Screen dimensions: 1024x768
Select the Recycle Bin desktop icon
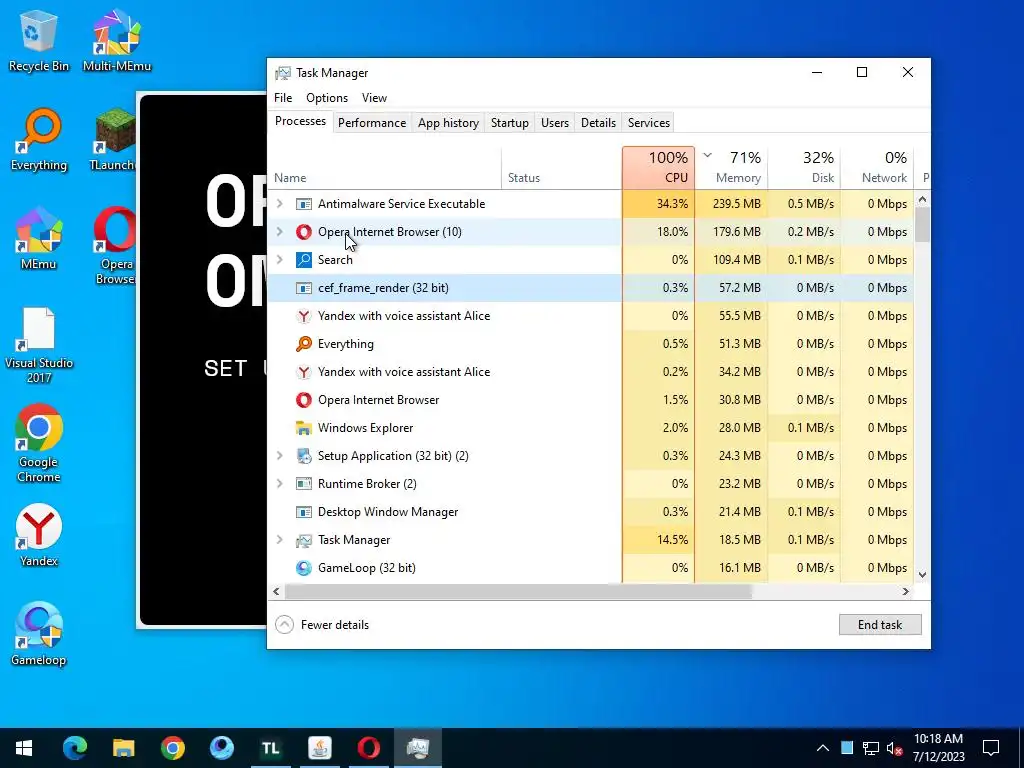coord(39,40)
